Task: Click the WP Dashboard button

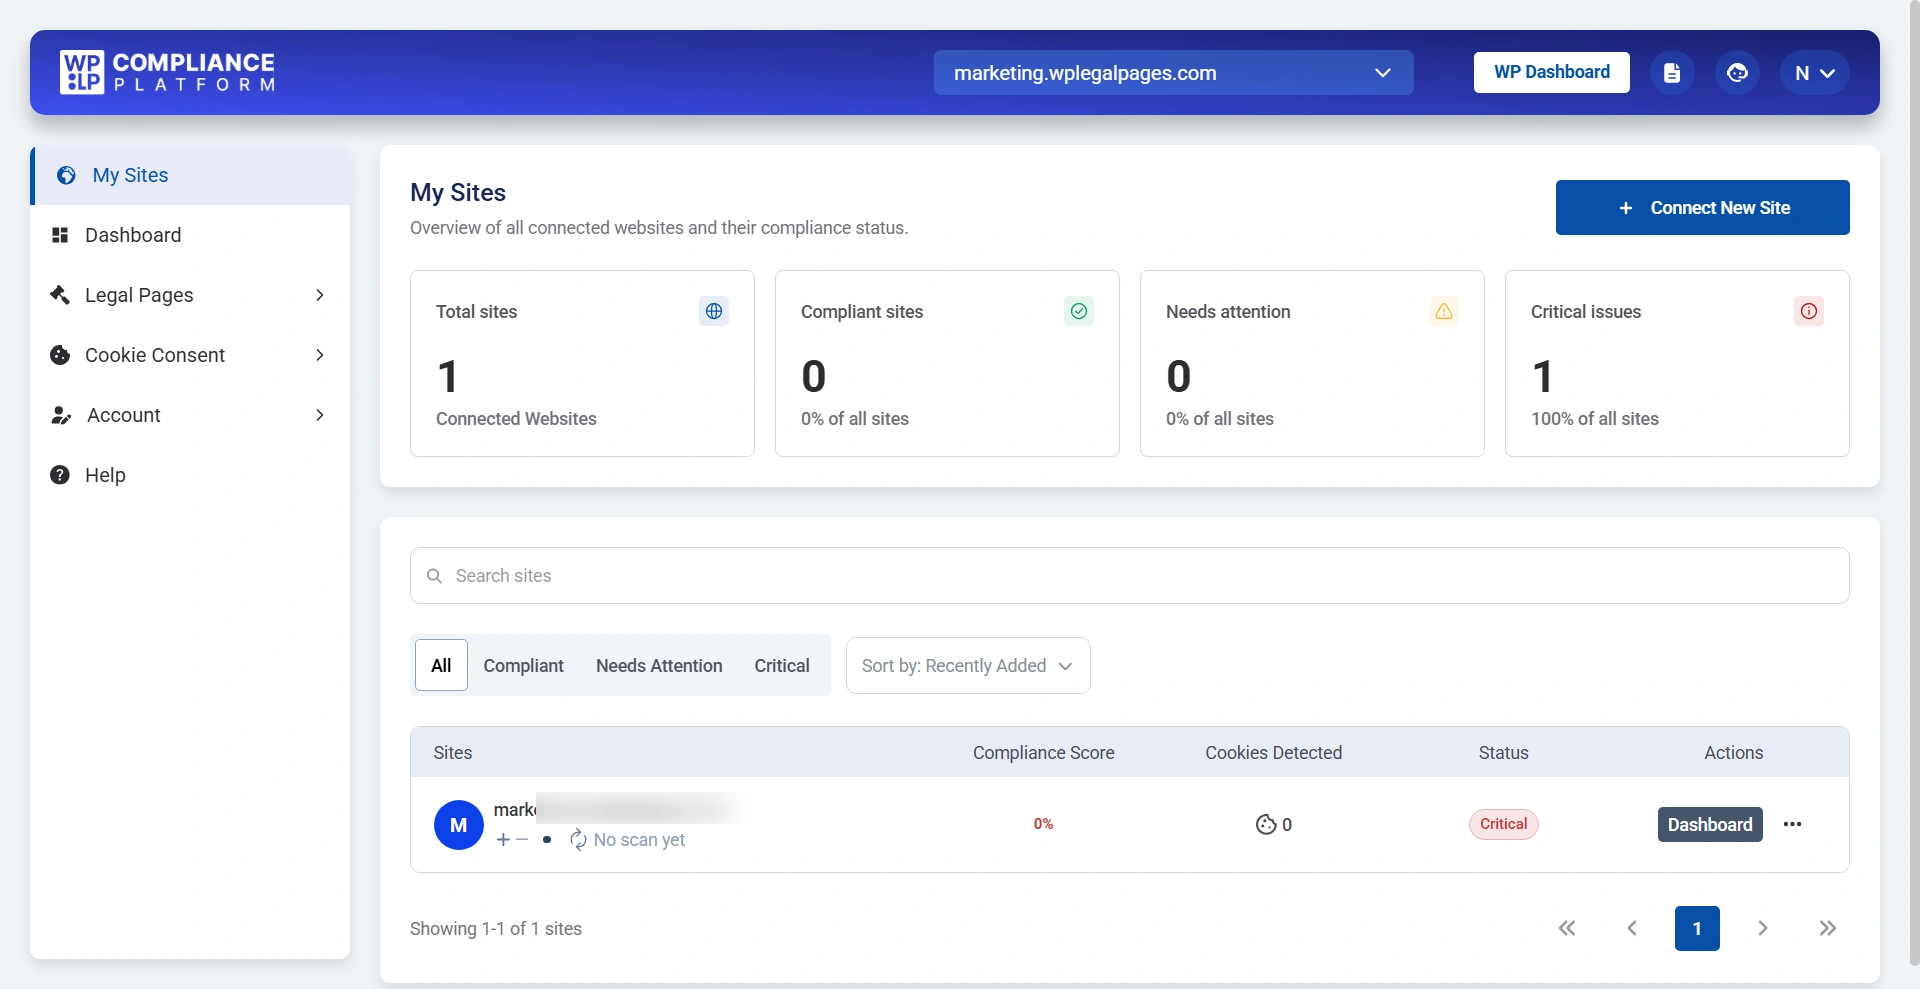Action: coord(1551,72)
